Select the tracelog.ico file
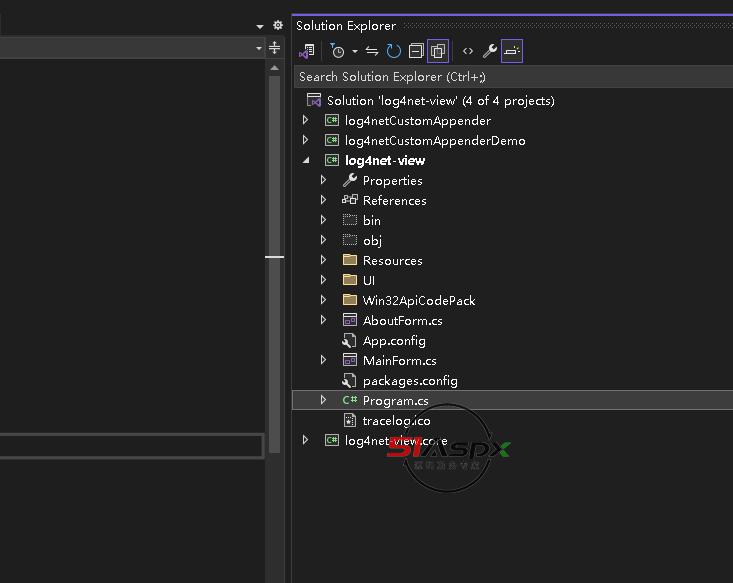The width and height of the screenshot is (733, 583). 396,421
